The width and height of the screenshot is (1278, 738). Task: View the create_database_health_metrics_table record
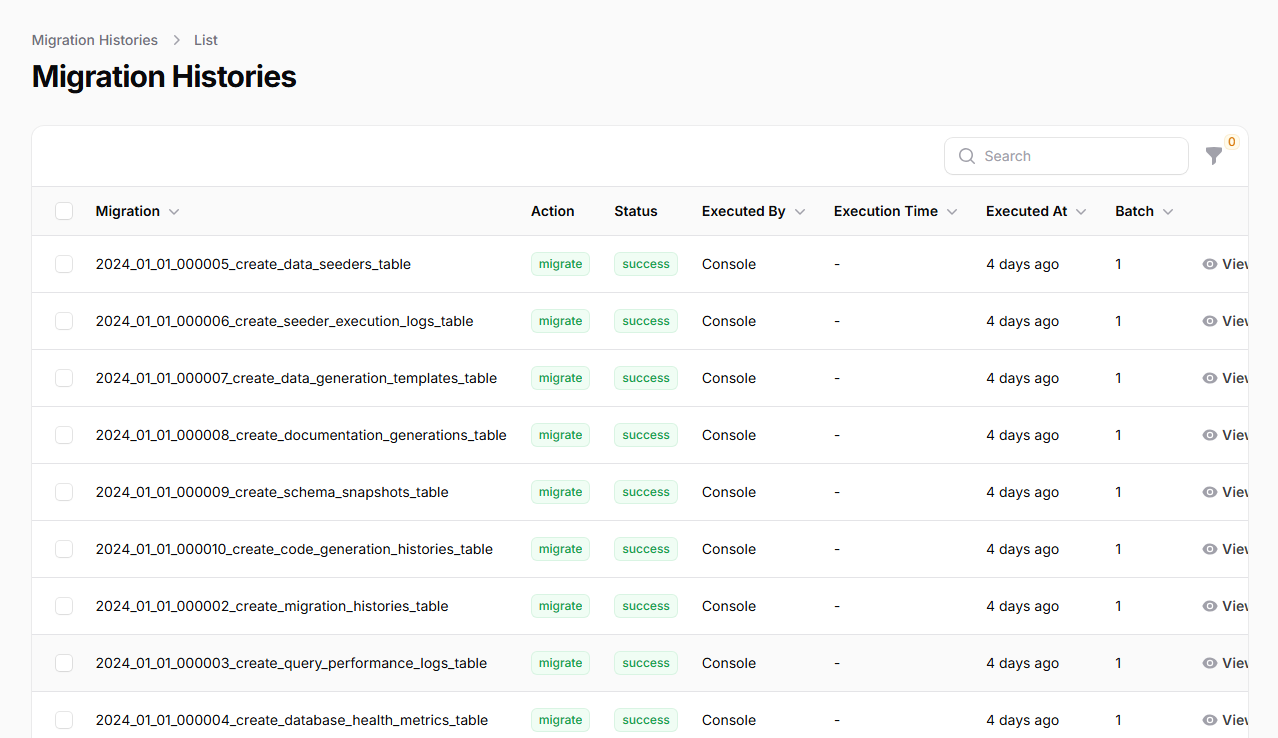(1225, 720)
